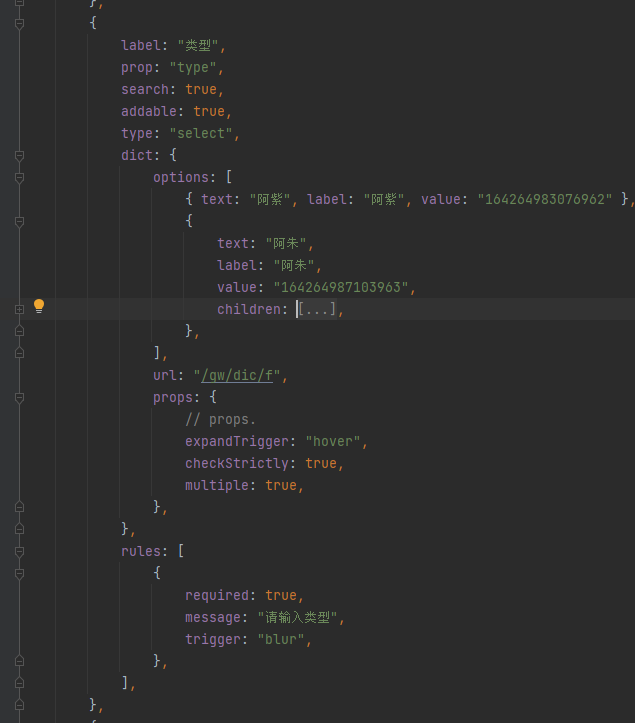Viewport: 635px width, 723px height.
Task: Collapse the 'dict: {' block fold marker
Action: coord(19,156)
